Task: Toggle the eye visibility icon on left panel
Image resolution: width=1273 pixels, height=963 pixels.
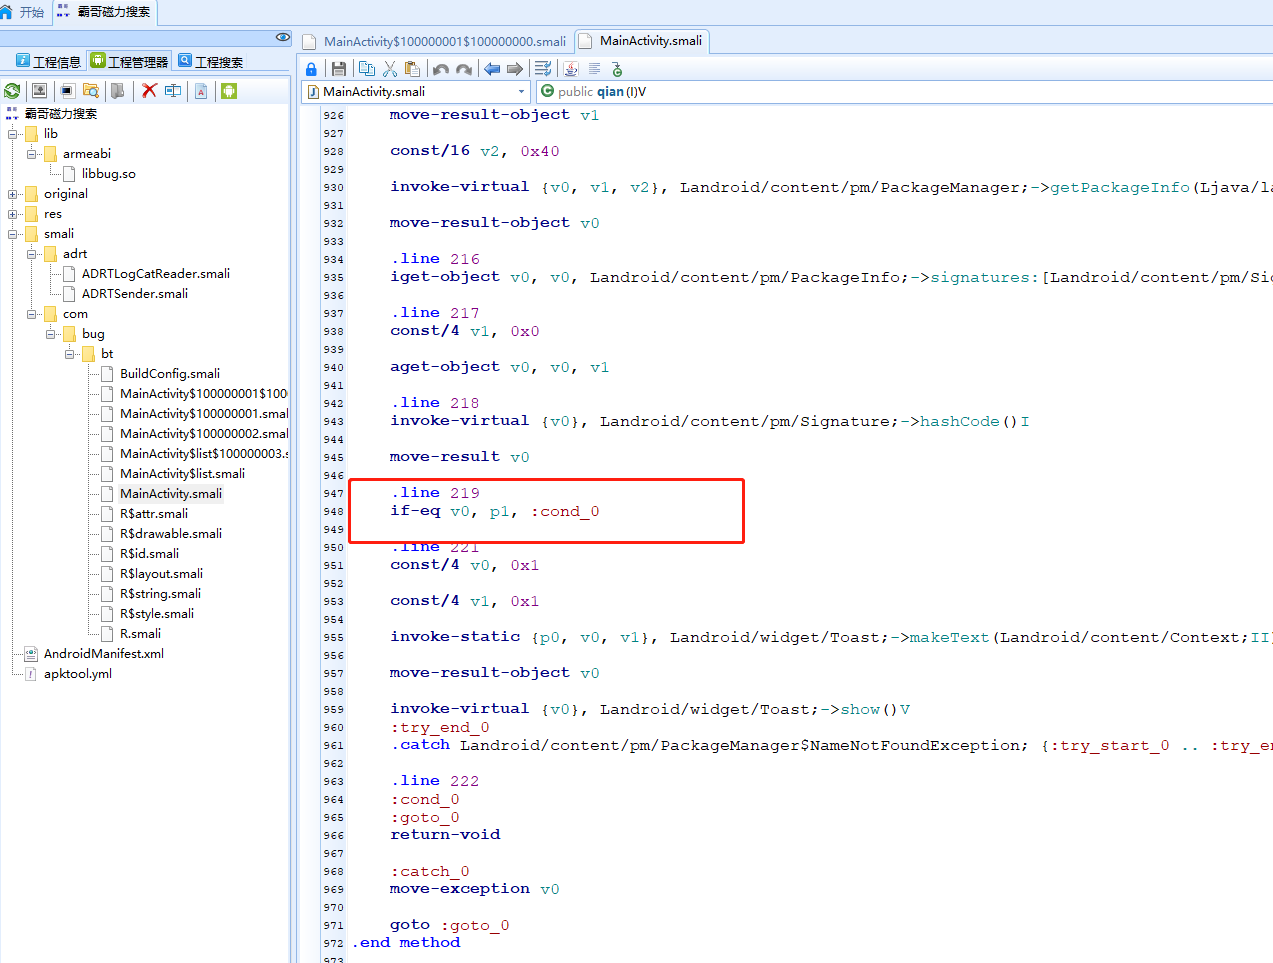Action: (x=282, y=37)
